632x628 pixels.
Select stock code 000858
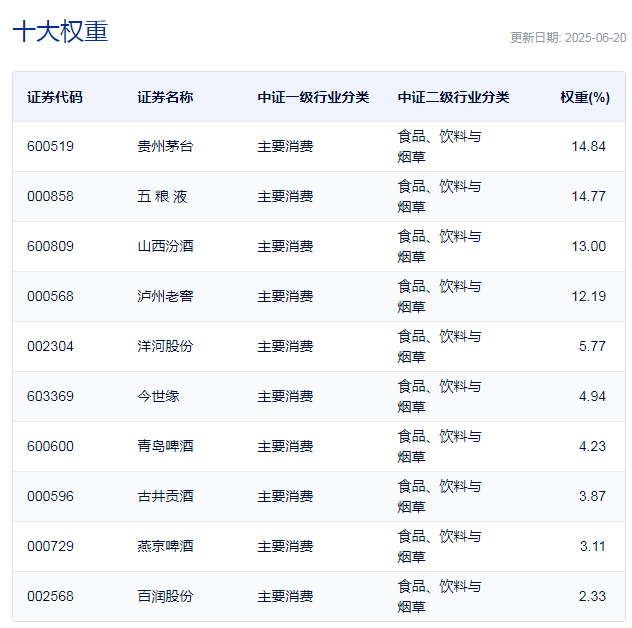click(x=50, y=196)
